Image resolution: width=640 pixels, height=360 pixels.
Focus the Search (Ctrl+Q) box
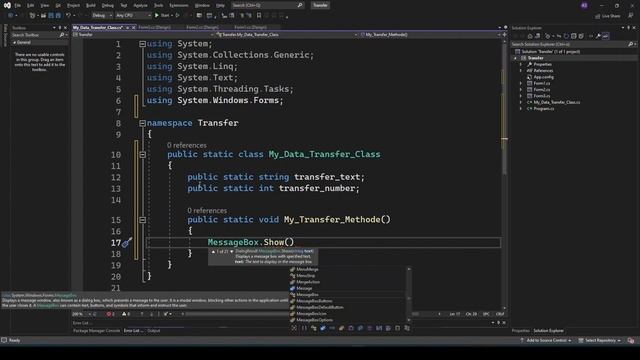[267, 5]
